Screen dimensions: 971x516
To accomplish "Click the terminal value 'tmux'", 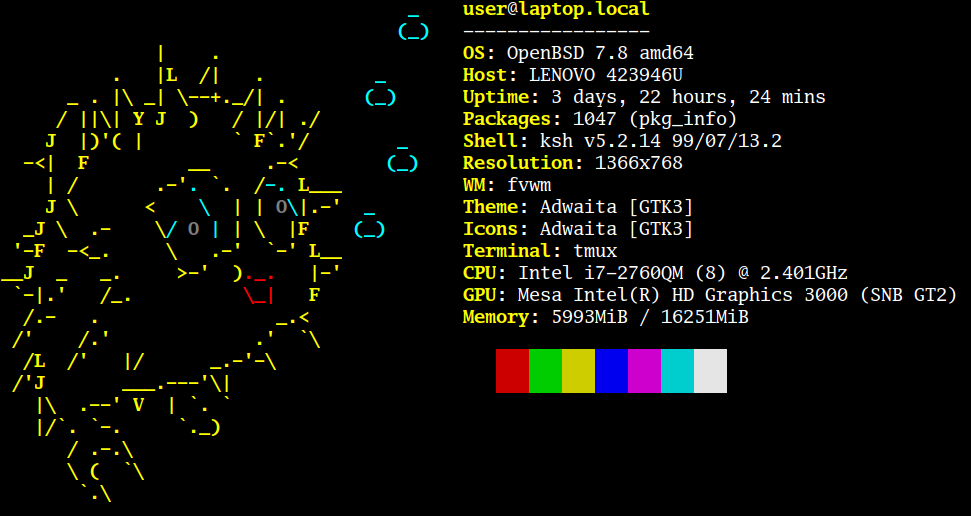I will (595, 251).
